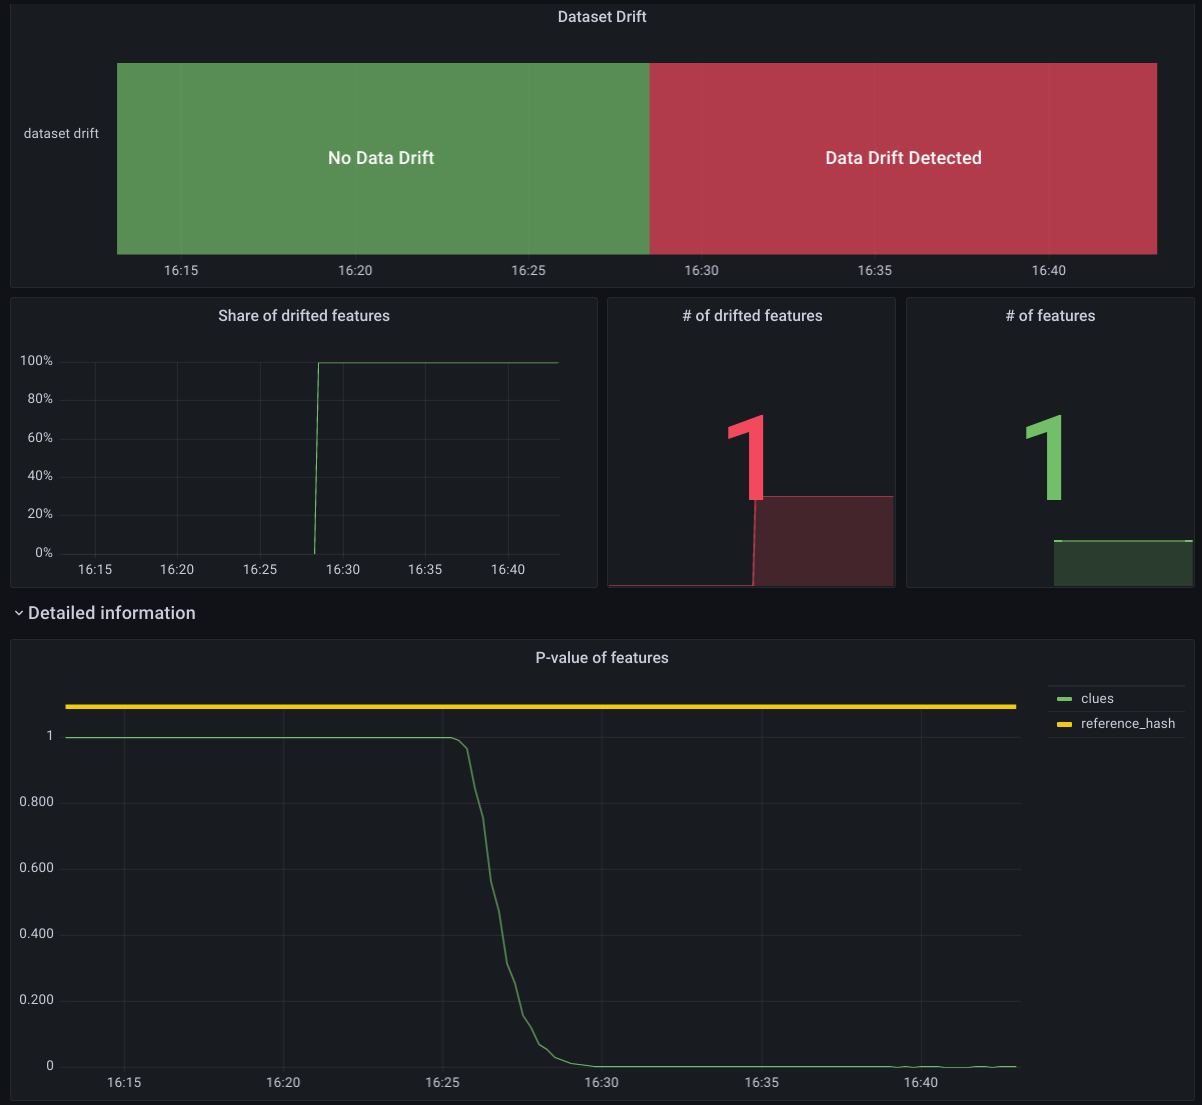The width and height of the screenshot is (1202, 1105).
Task: Click the yellow reference_hash legend swatch
Action: 1063,723
